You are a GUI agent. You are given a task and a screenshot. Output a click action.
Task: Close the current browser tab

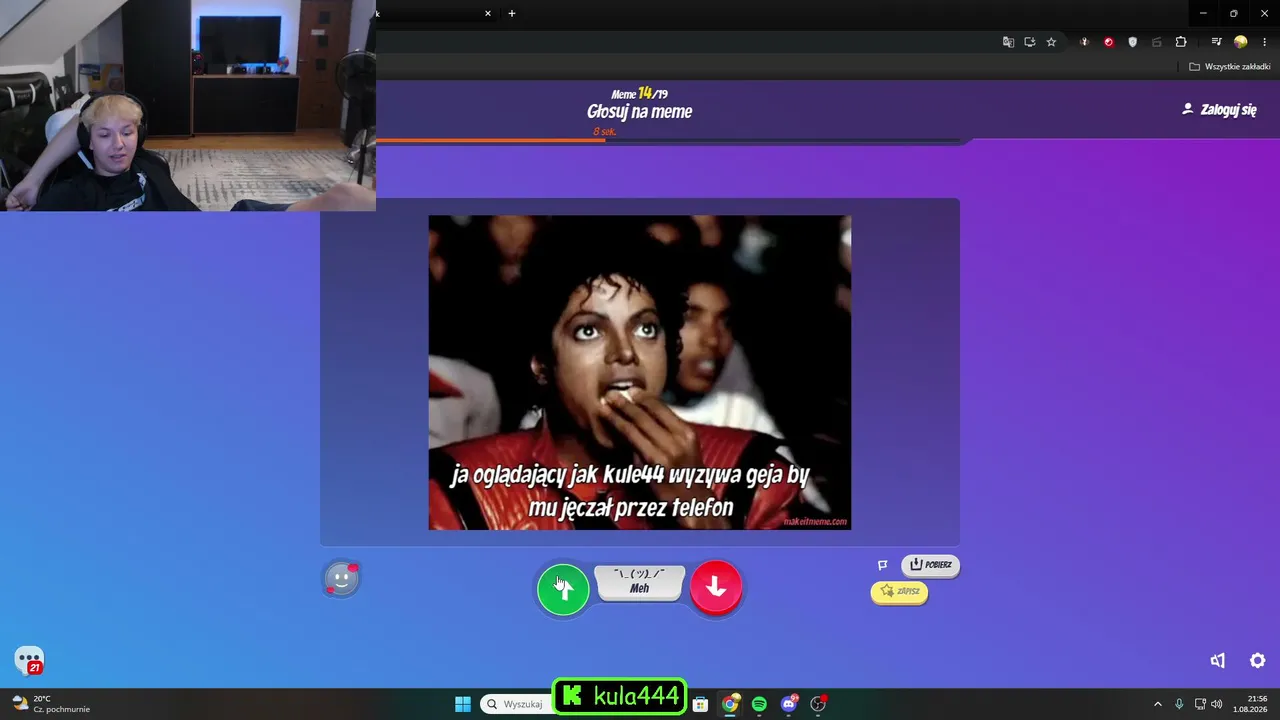(488, 14)
